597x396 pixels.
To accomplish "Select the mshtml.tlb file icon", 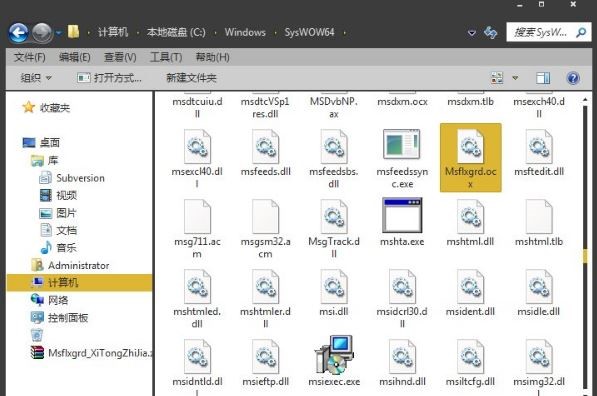I will point(539,217).
